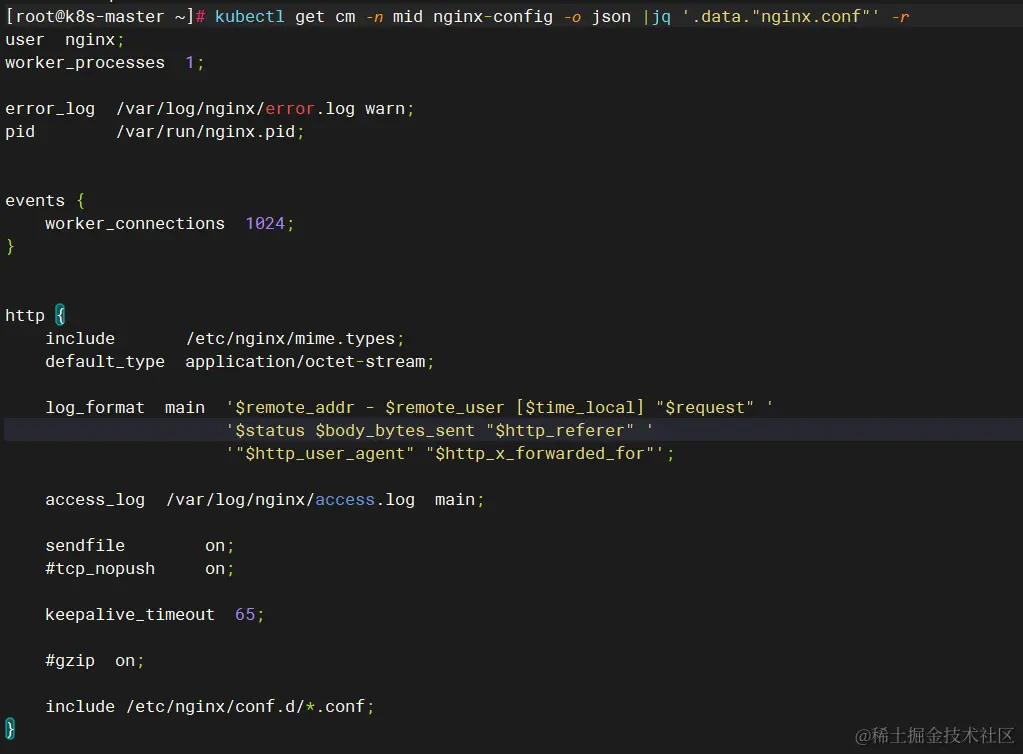Click the log_format directive
The height and width of the screenshot is (754, 1023).
click(x=95, y=408)
